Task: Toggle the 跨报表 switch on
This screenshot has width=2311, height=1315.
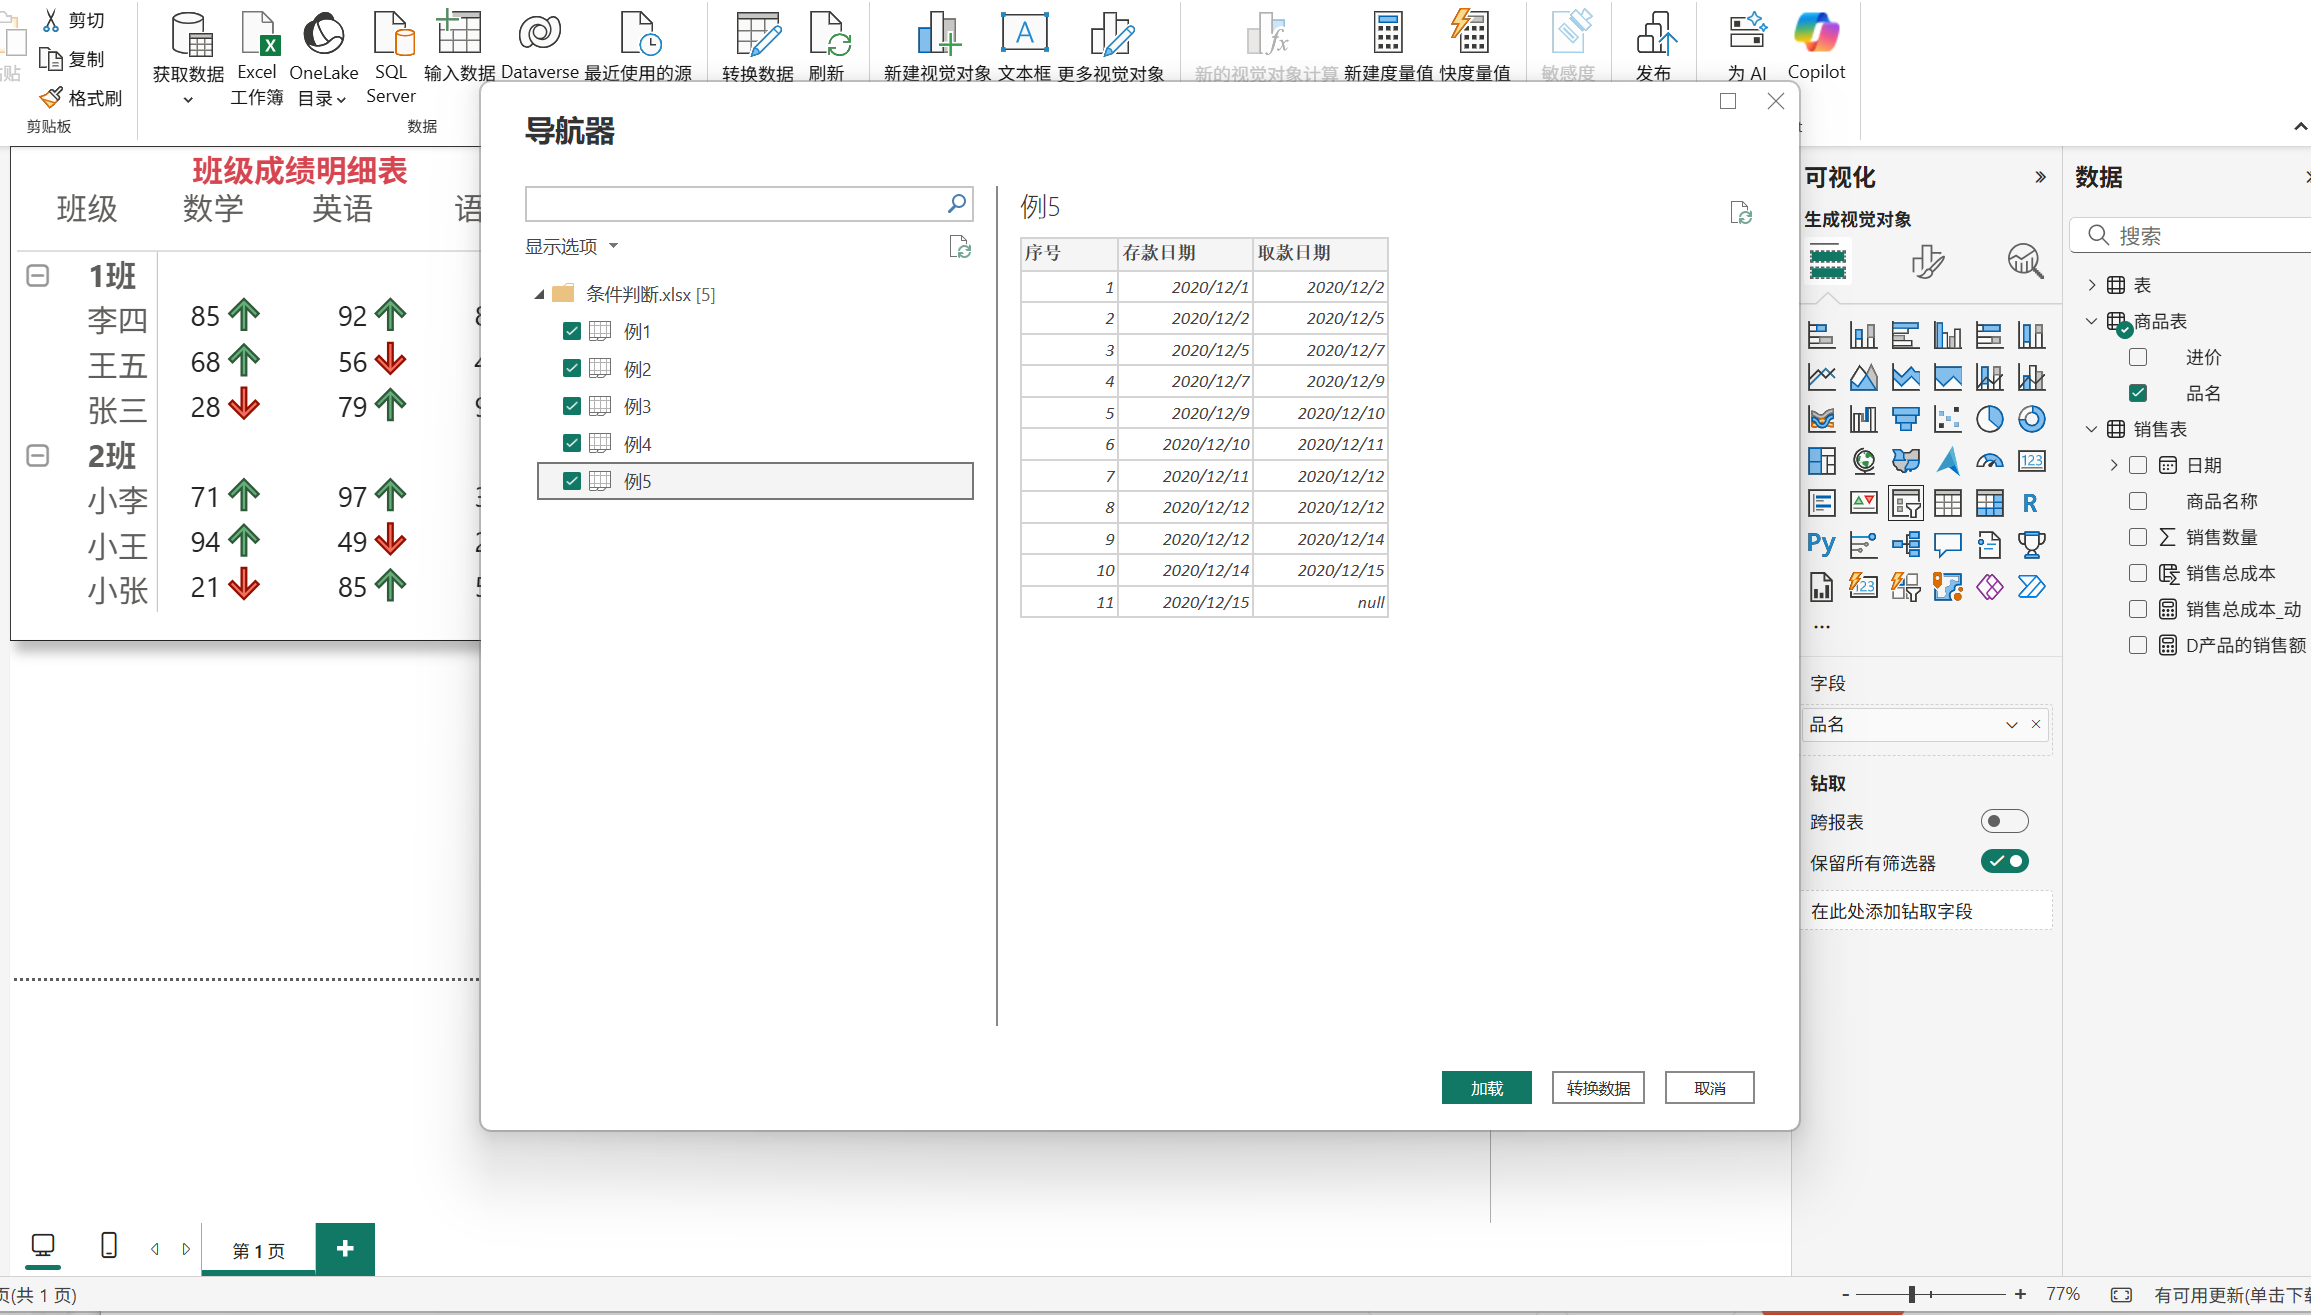Action: click(2004, 821)
